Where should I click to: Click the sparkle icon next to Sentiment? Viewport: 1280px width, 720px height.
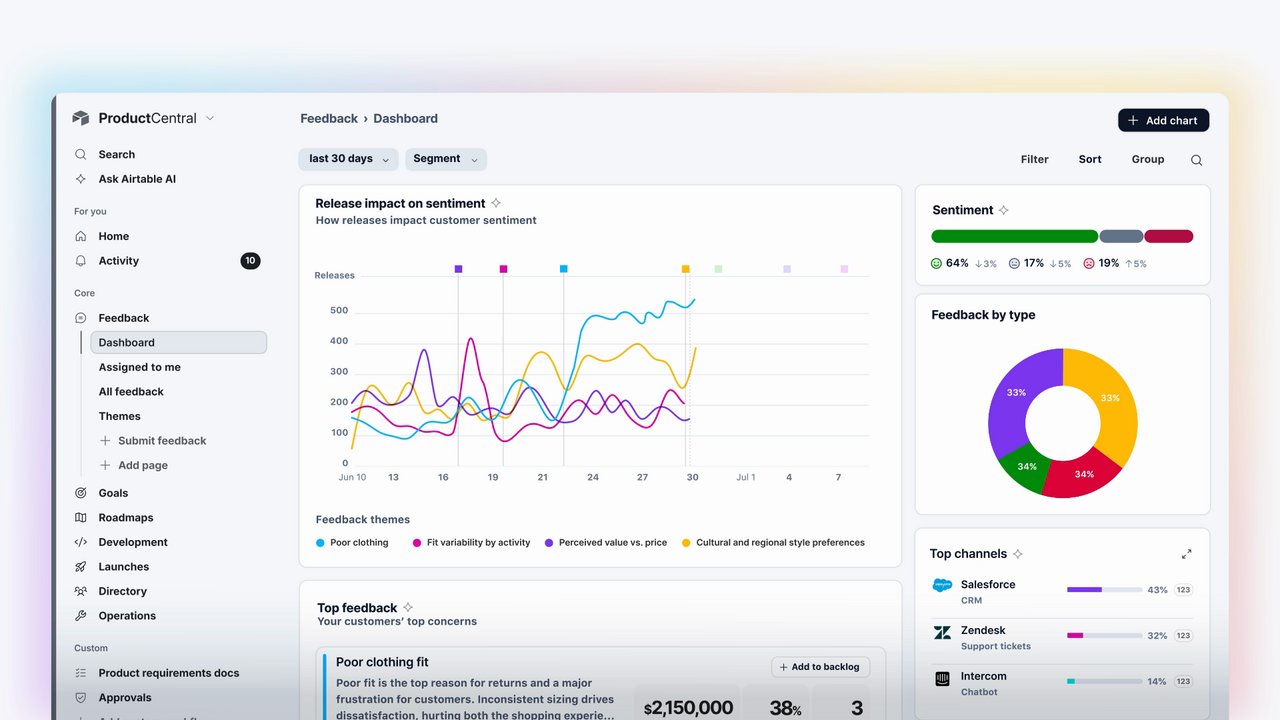[x=1004, y=210]
